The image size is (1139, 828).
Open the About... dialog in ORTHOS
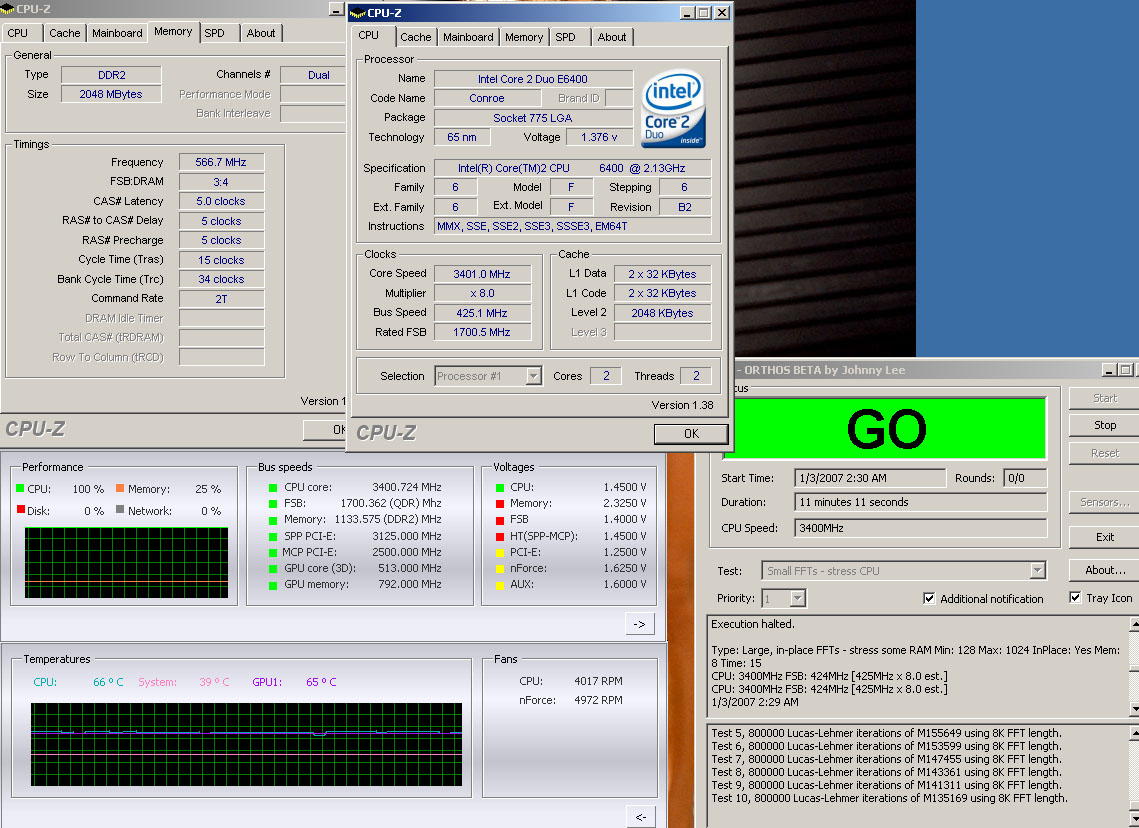point(1105,570)
